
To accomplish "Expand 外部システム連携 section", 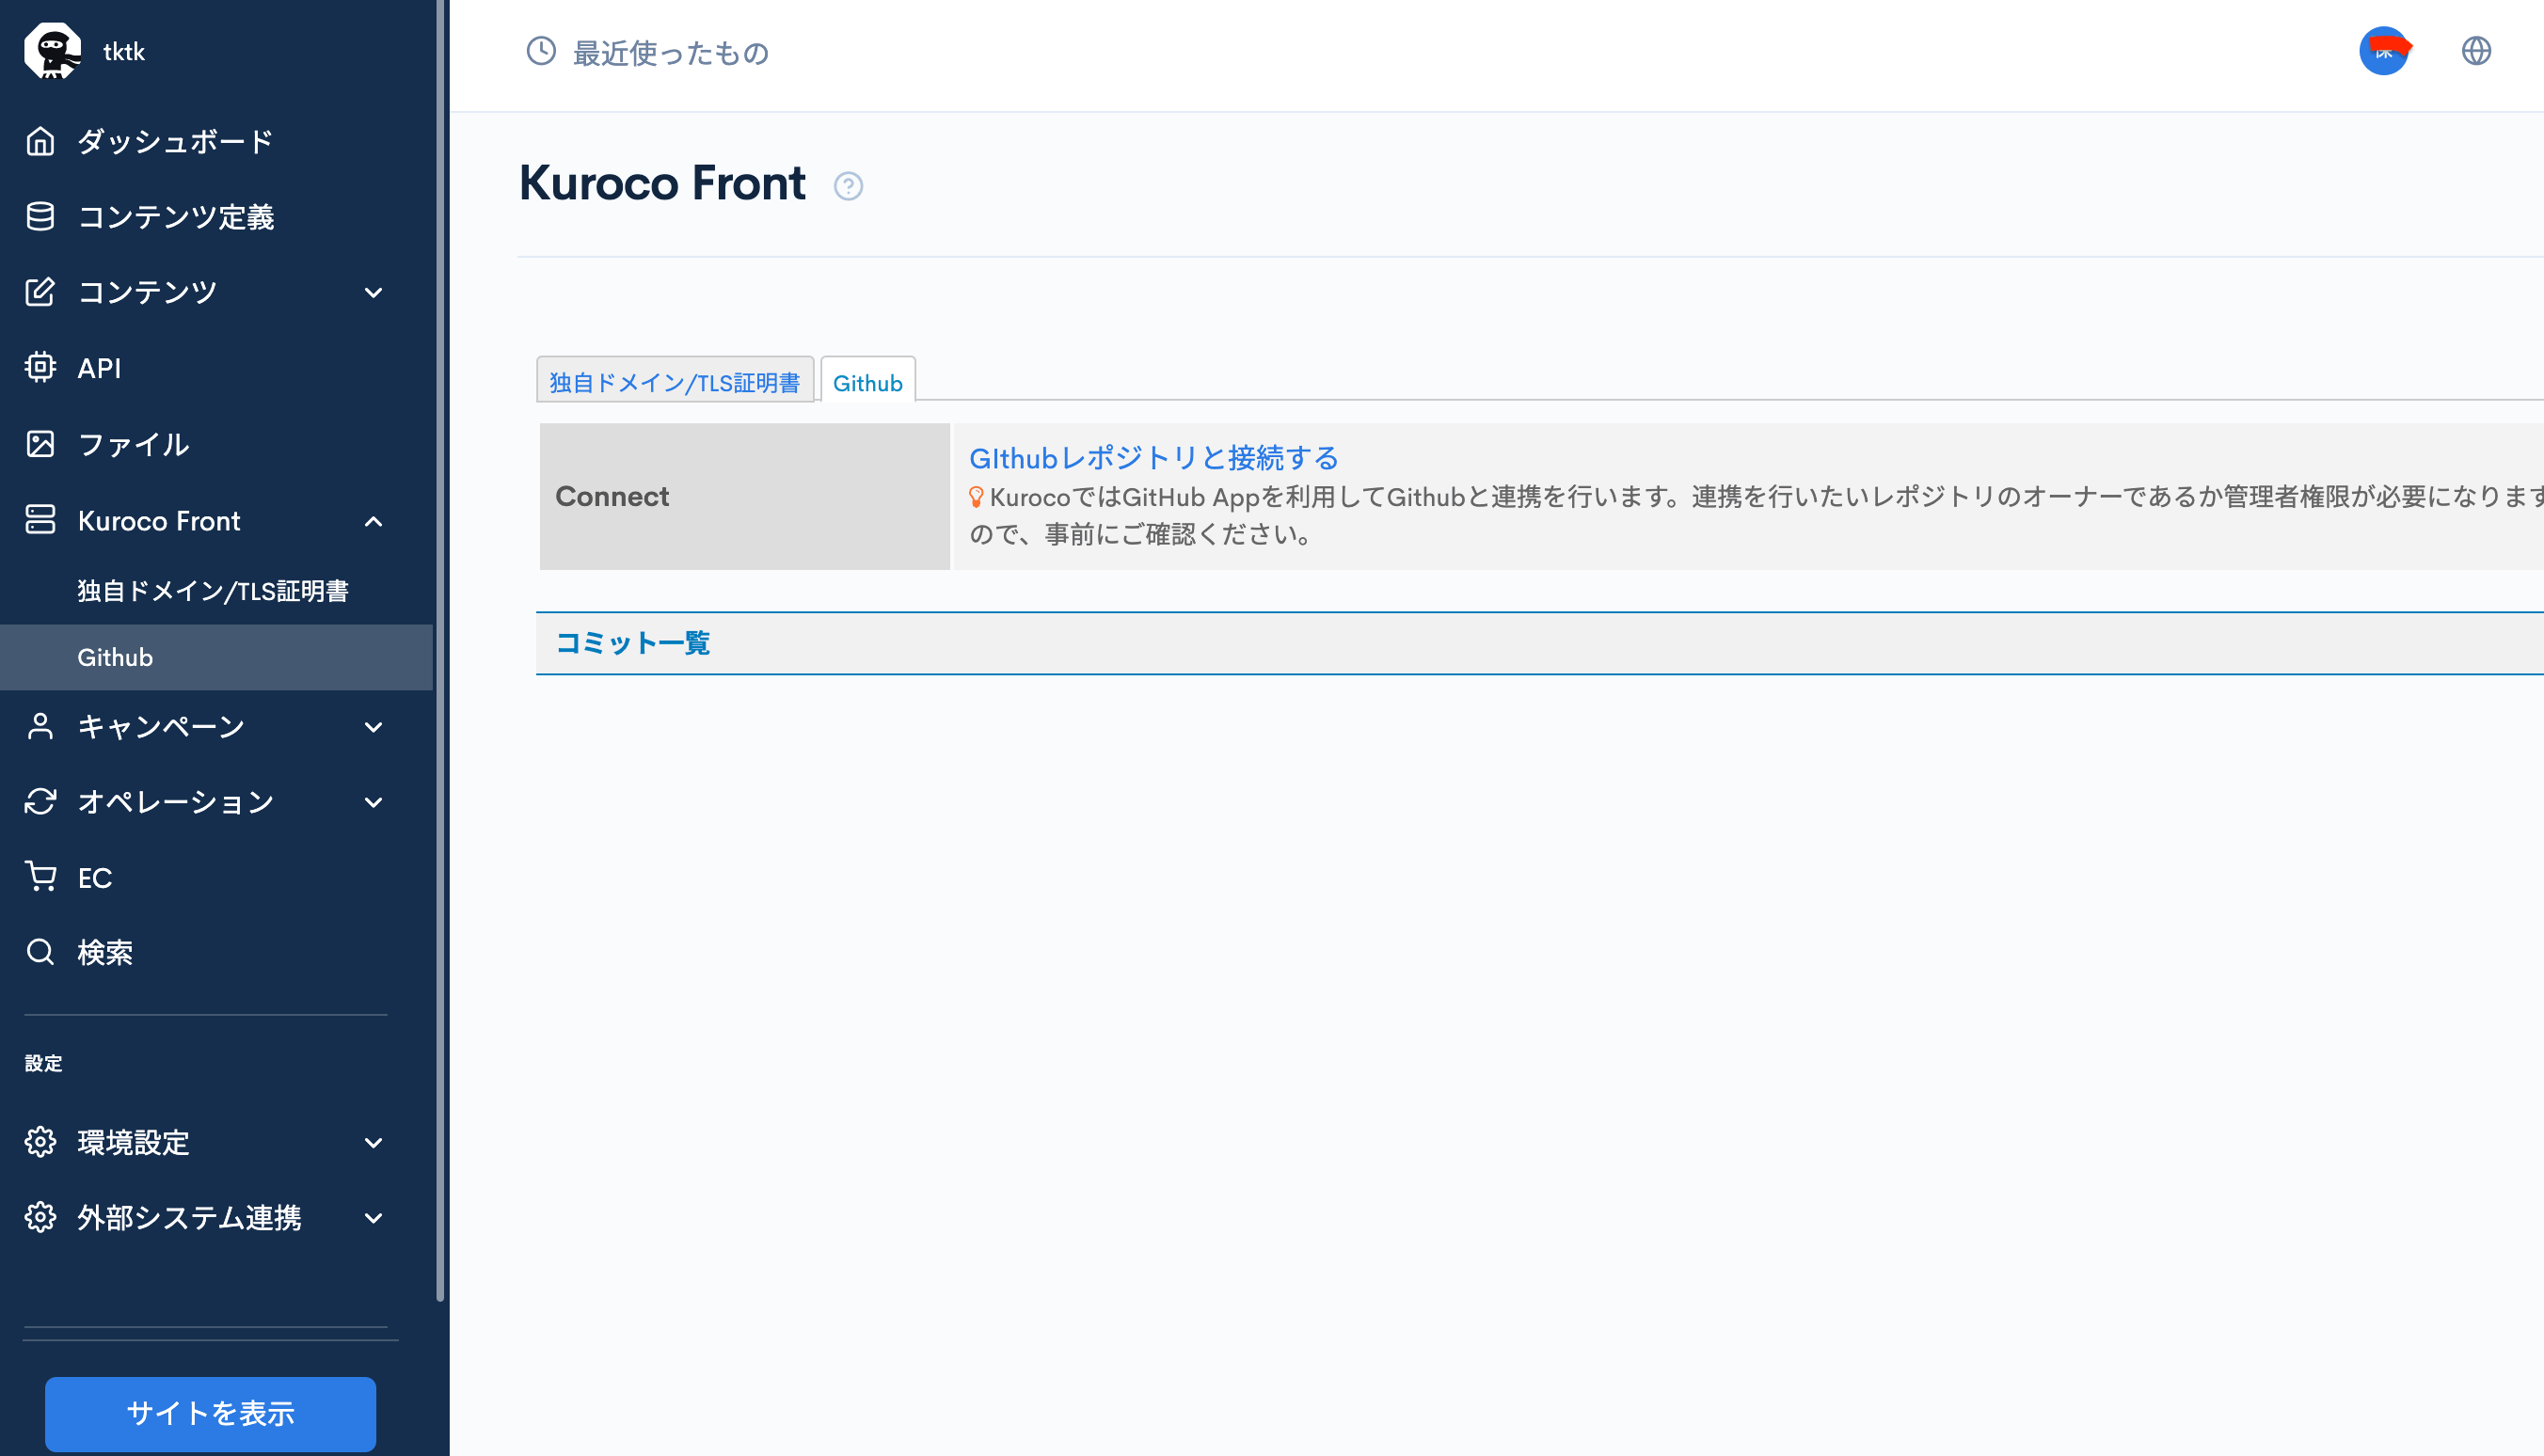I will 373,1218.
